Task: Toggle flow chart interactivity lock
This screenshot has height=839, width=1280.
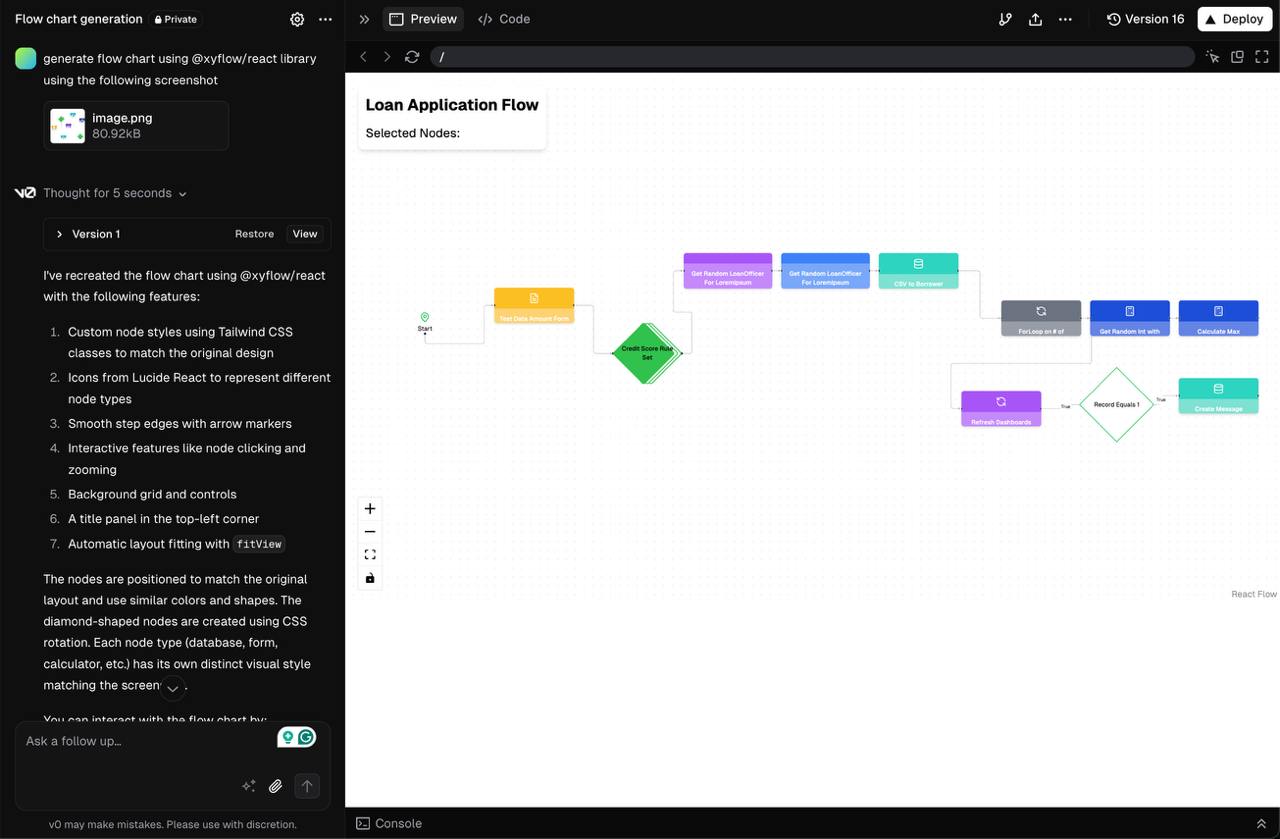Action: 370,578
